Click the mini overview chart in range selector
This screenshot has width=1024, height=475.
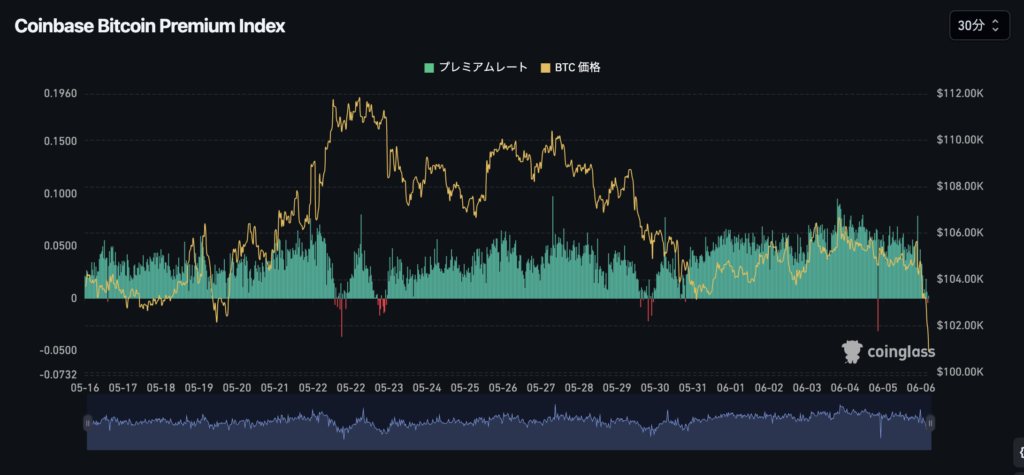point(509,423)
